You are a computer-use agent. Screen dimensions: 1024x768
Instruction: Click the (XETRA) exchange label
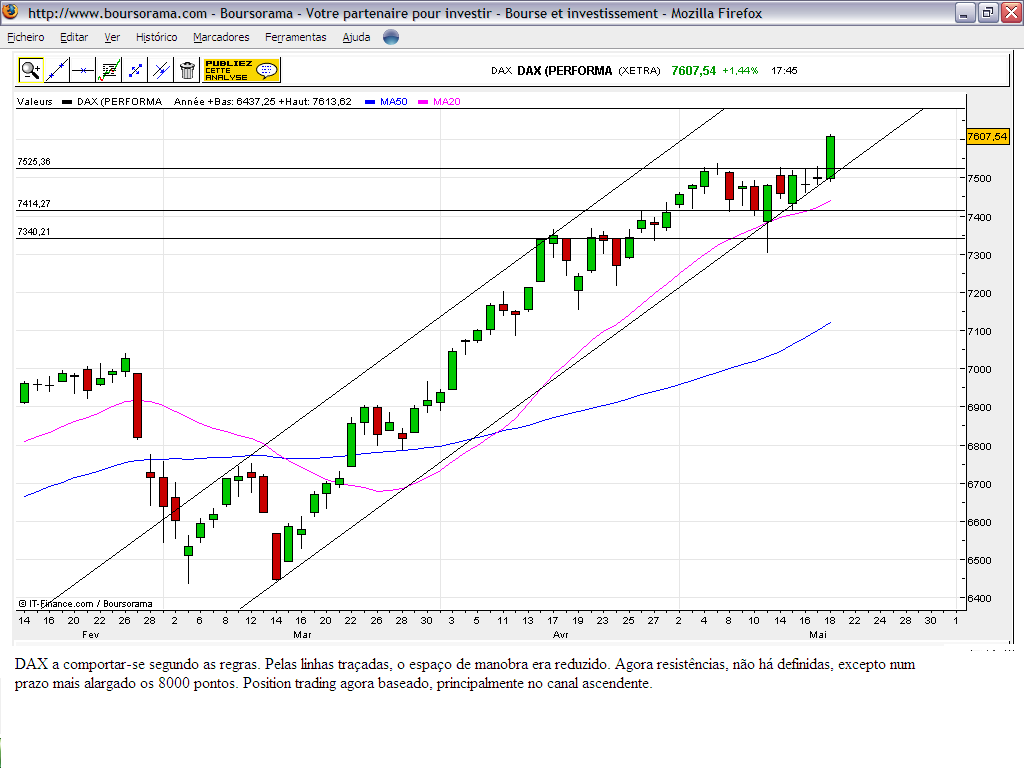point(639,71)
